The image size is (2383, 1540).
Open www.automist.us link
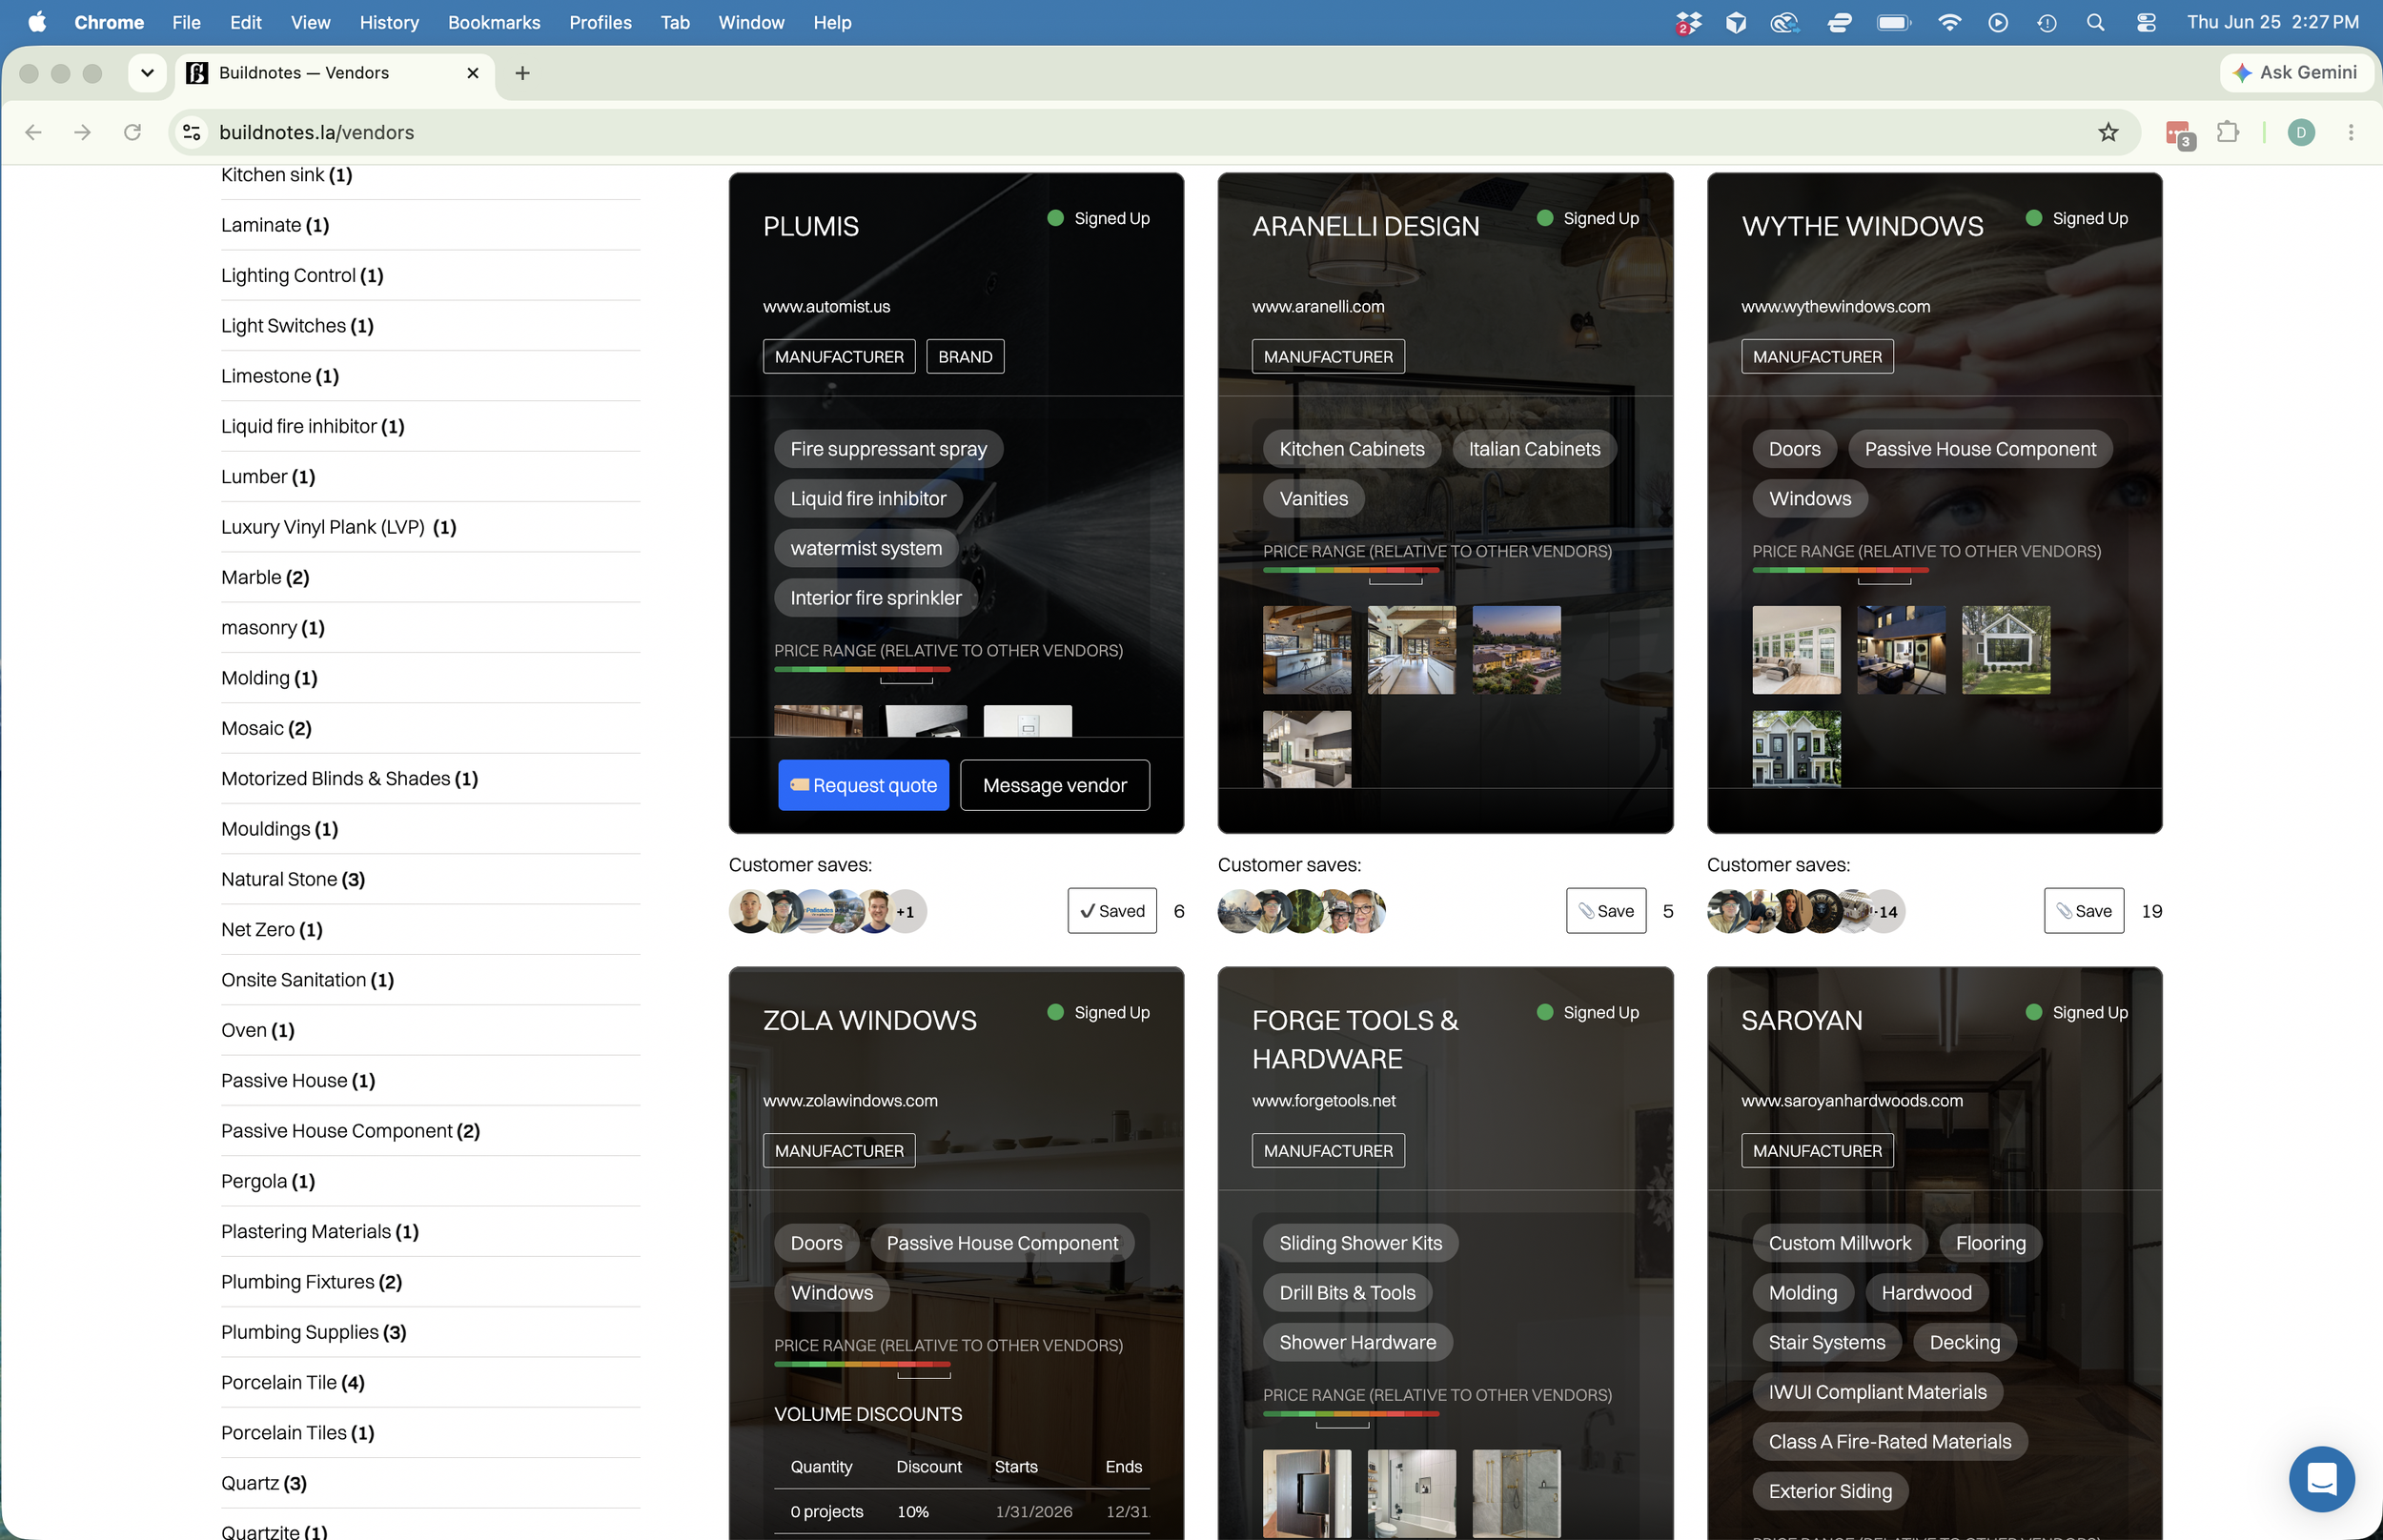pyautogui.click(x=826, y=306)
